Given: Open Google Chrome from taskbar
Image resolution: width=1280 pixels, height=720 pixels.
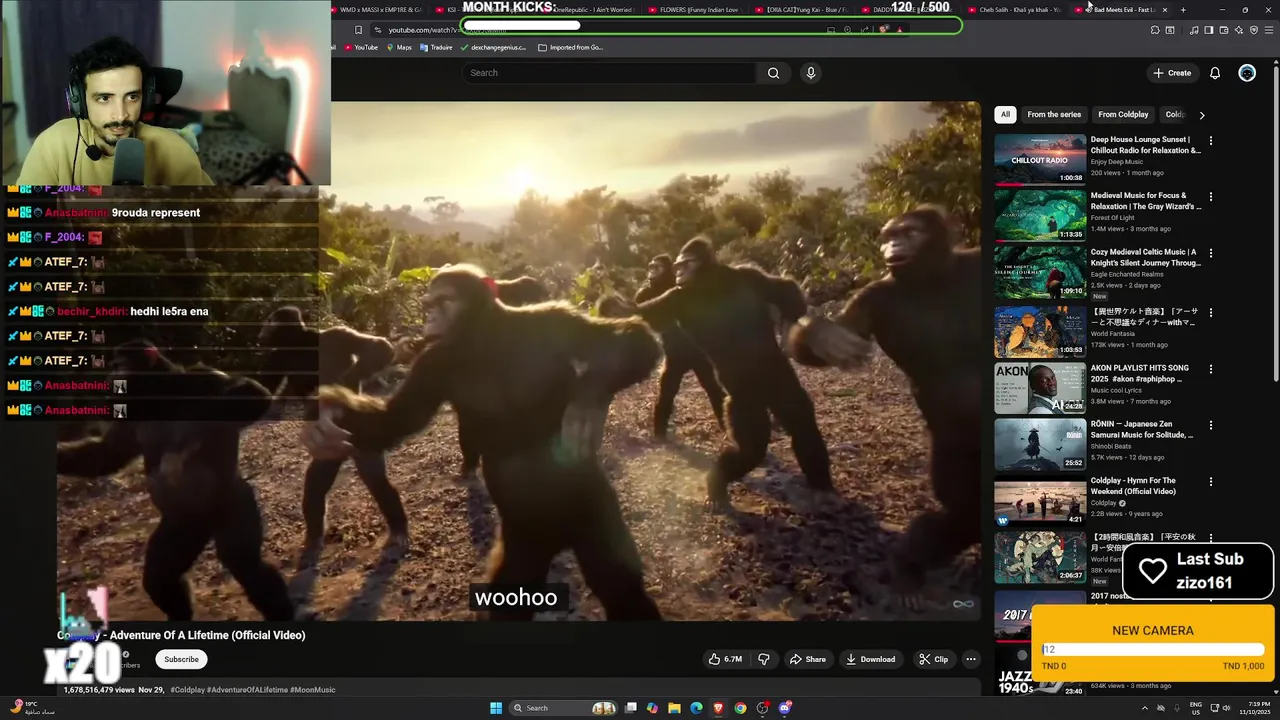Looking at the screenshot, I should (740, 708).
